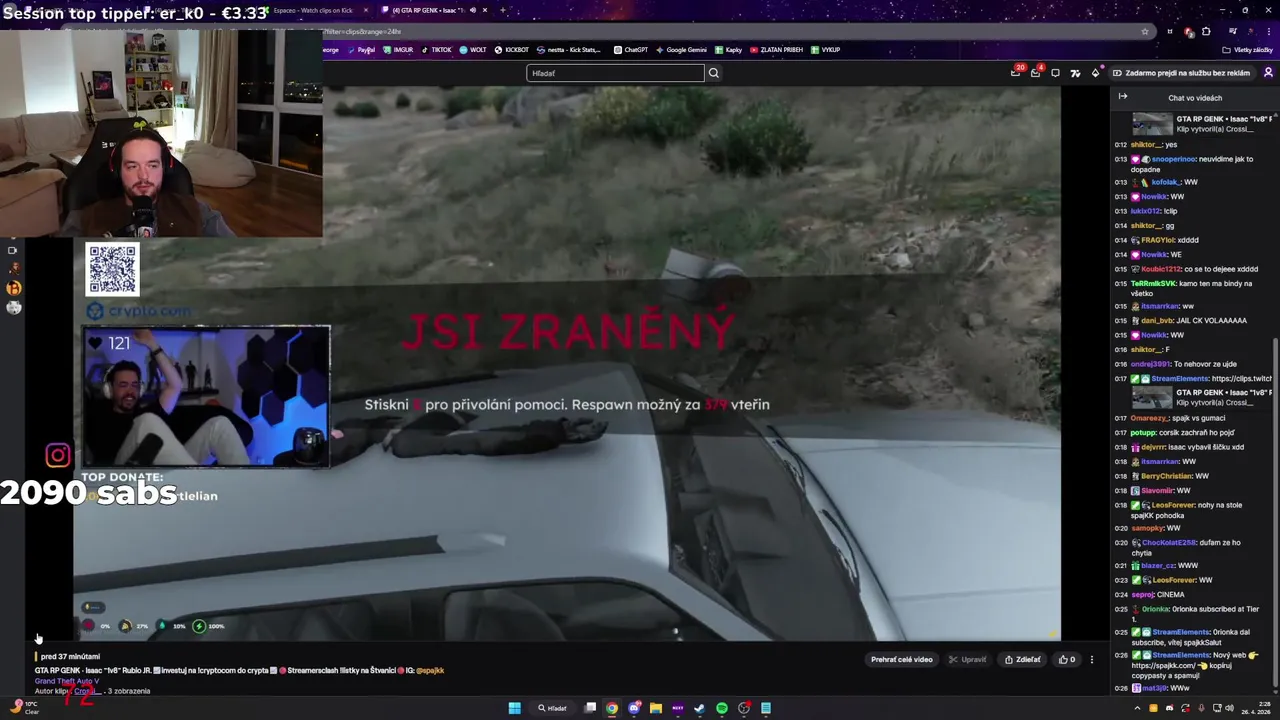The height and width of the screenshot is (720, 1280).
Task: Click the search magnifier button next to Hľadať
Action: click(713, 73)
